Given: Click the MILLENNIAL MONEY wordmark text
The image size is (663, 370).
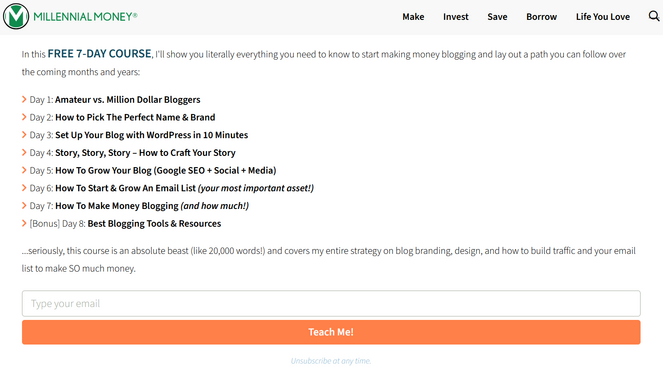Looking at the screenshot, I should coord(85,16).
